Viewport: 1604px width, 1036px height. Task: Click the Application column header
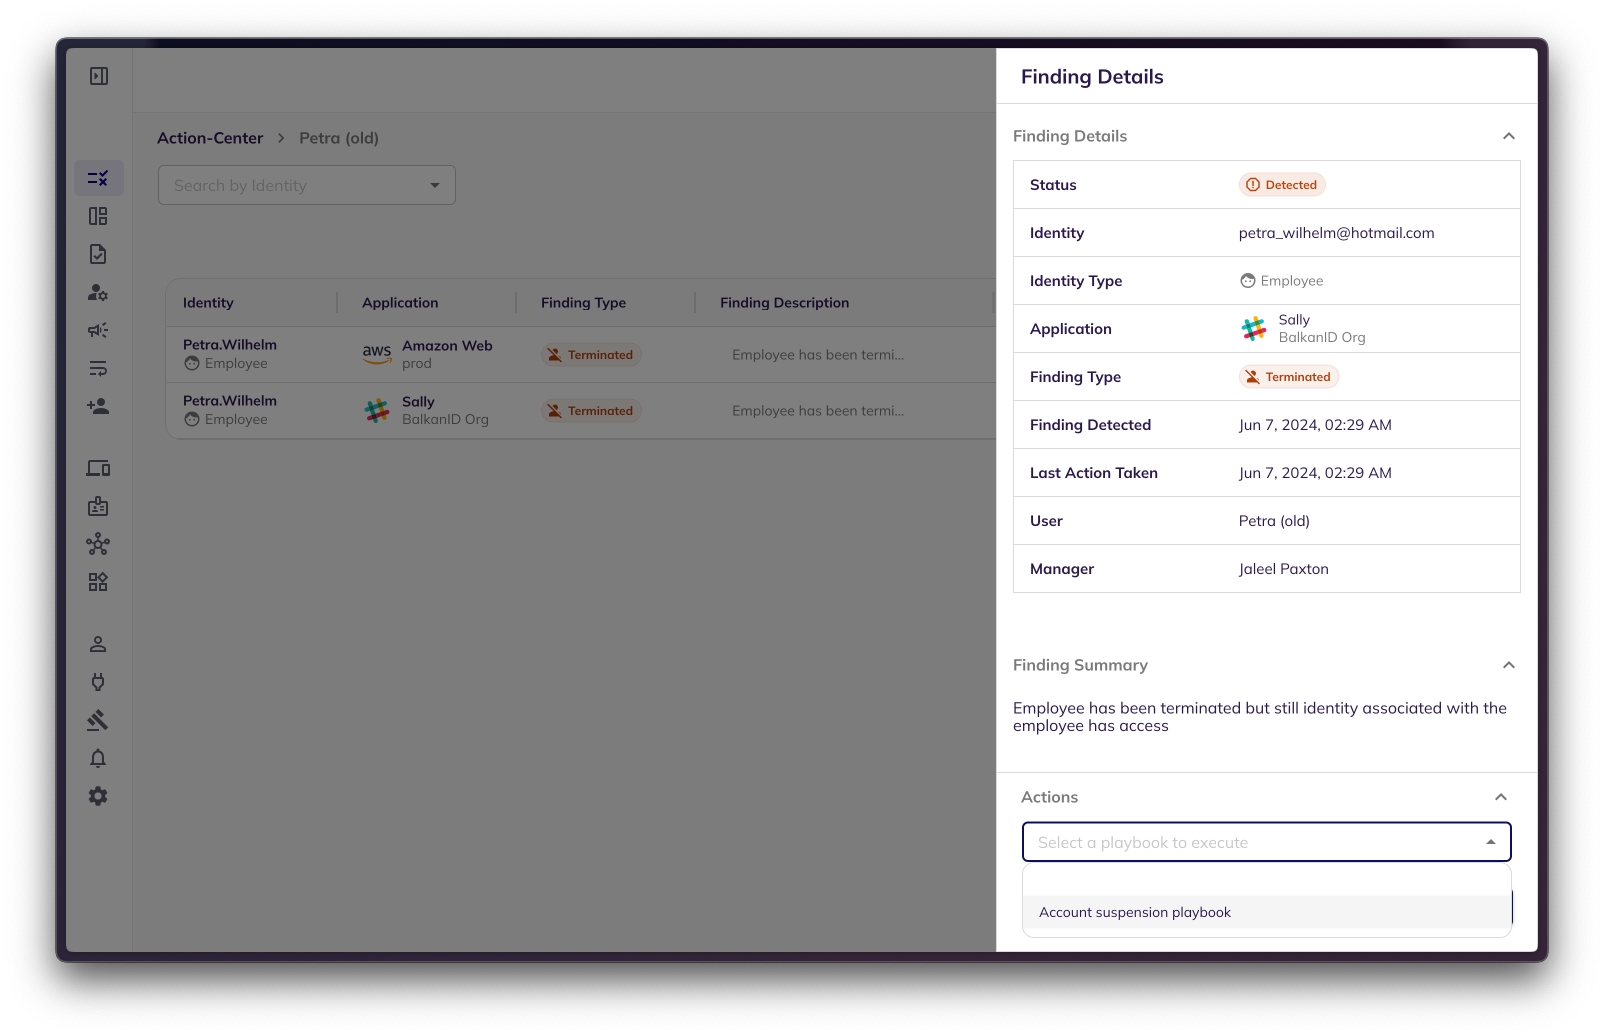[400, 303]
